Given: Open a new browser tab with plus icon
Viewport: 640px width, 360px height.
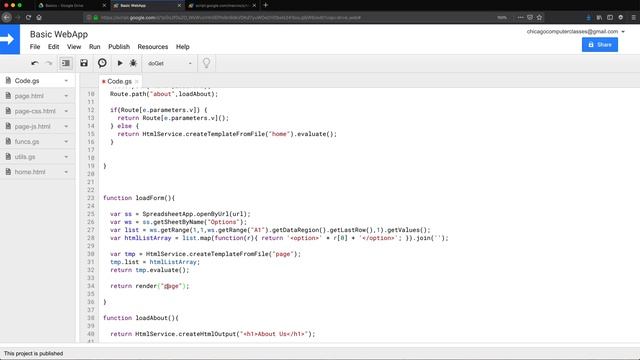Looking at the screenshot, I should [x=265, y=5].
